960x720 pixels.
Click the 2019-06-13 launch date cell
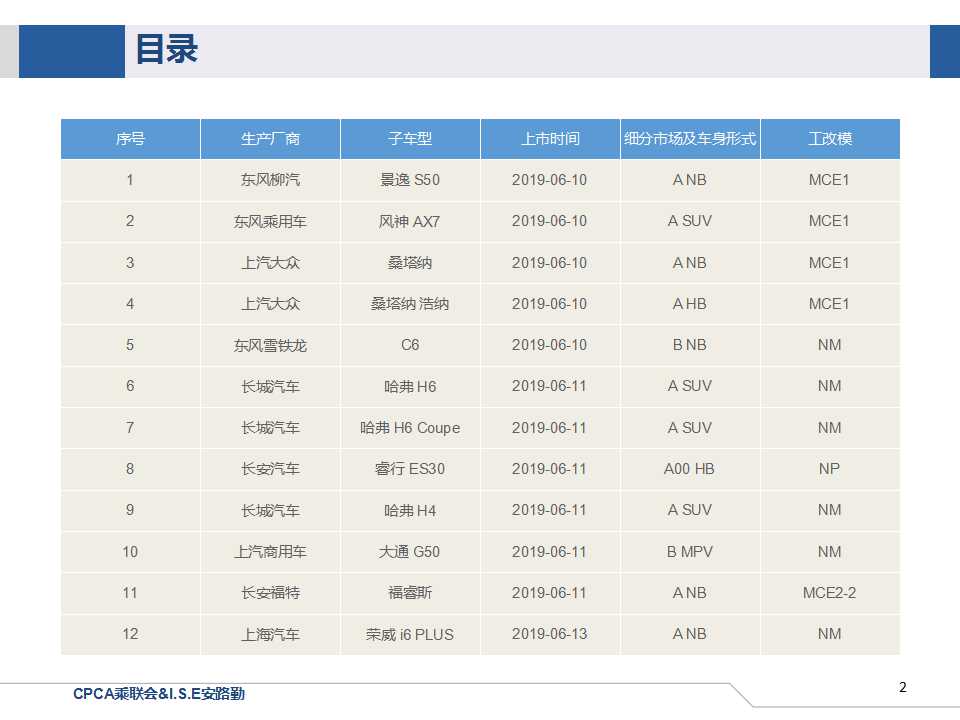550,634
